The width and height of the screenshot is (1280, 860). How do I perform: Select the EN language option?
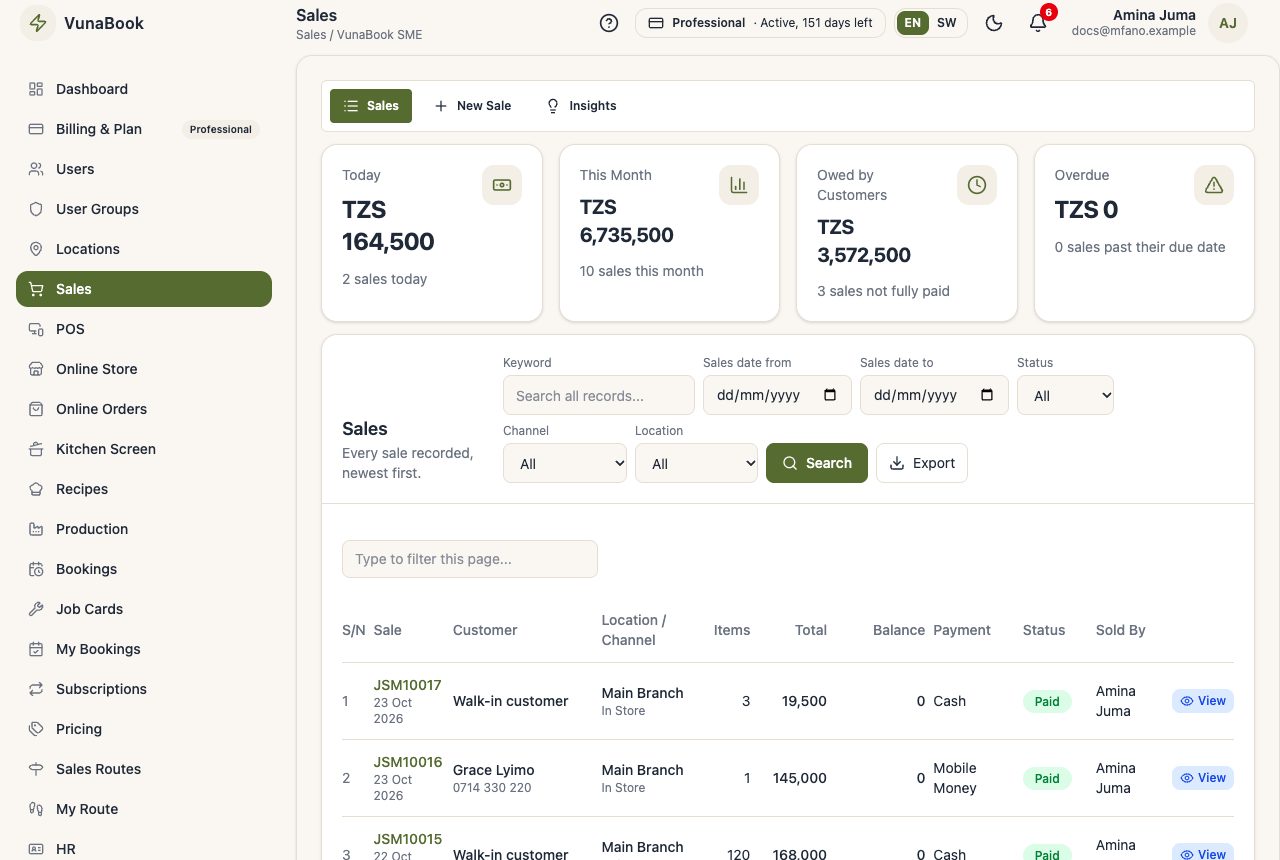tap(913, 23)
